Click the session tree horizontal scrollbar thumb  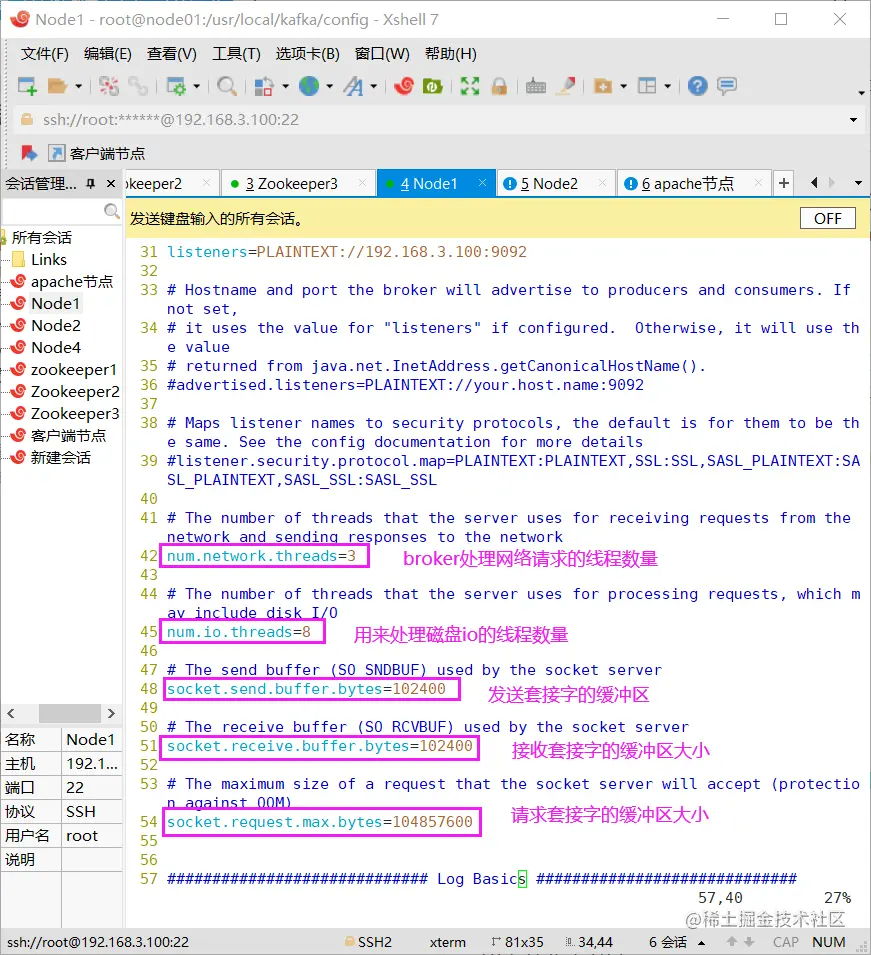coord(69,713)
